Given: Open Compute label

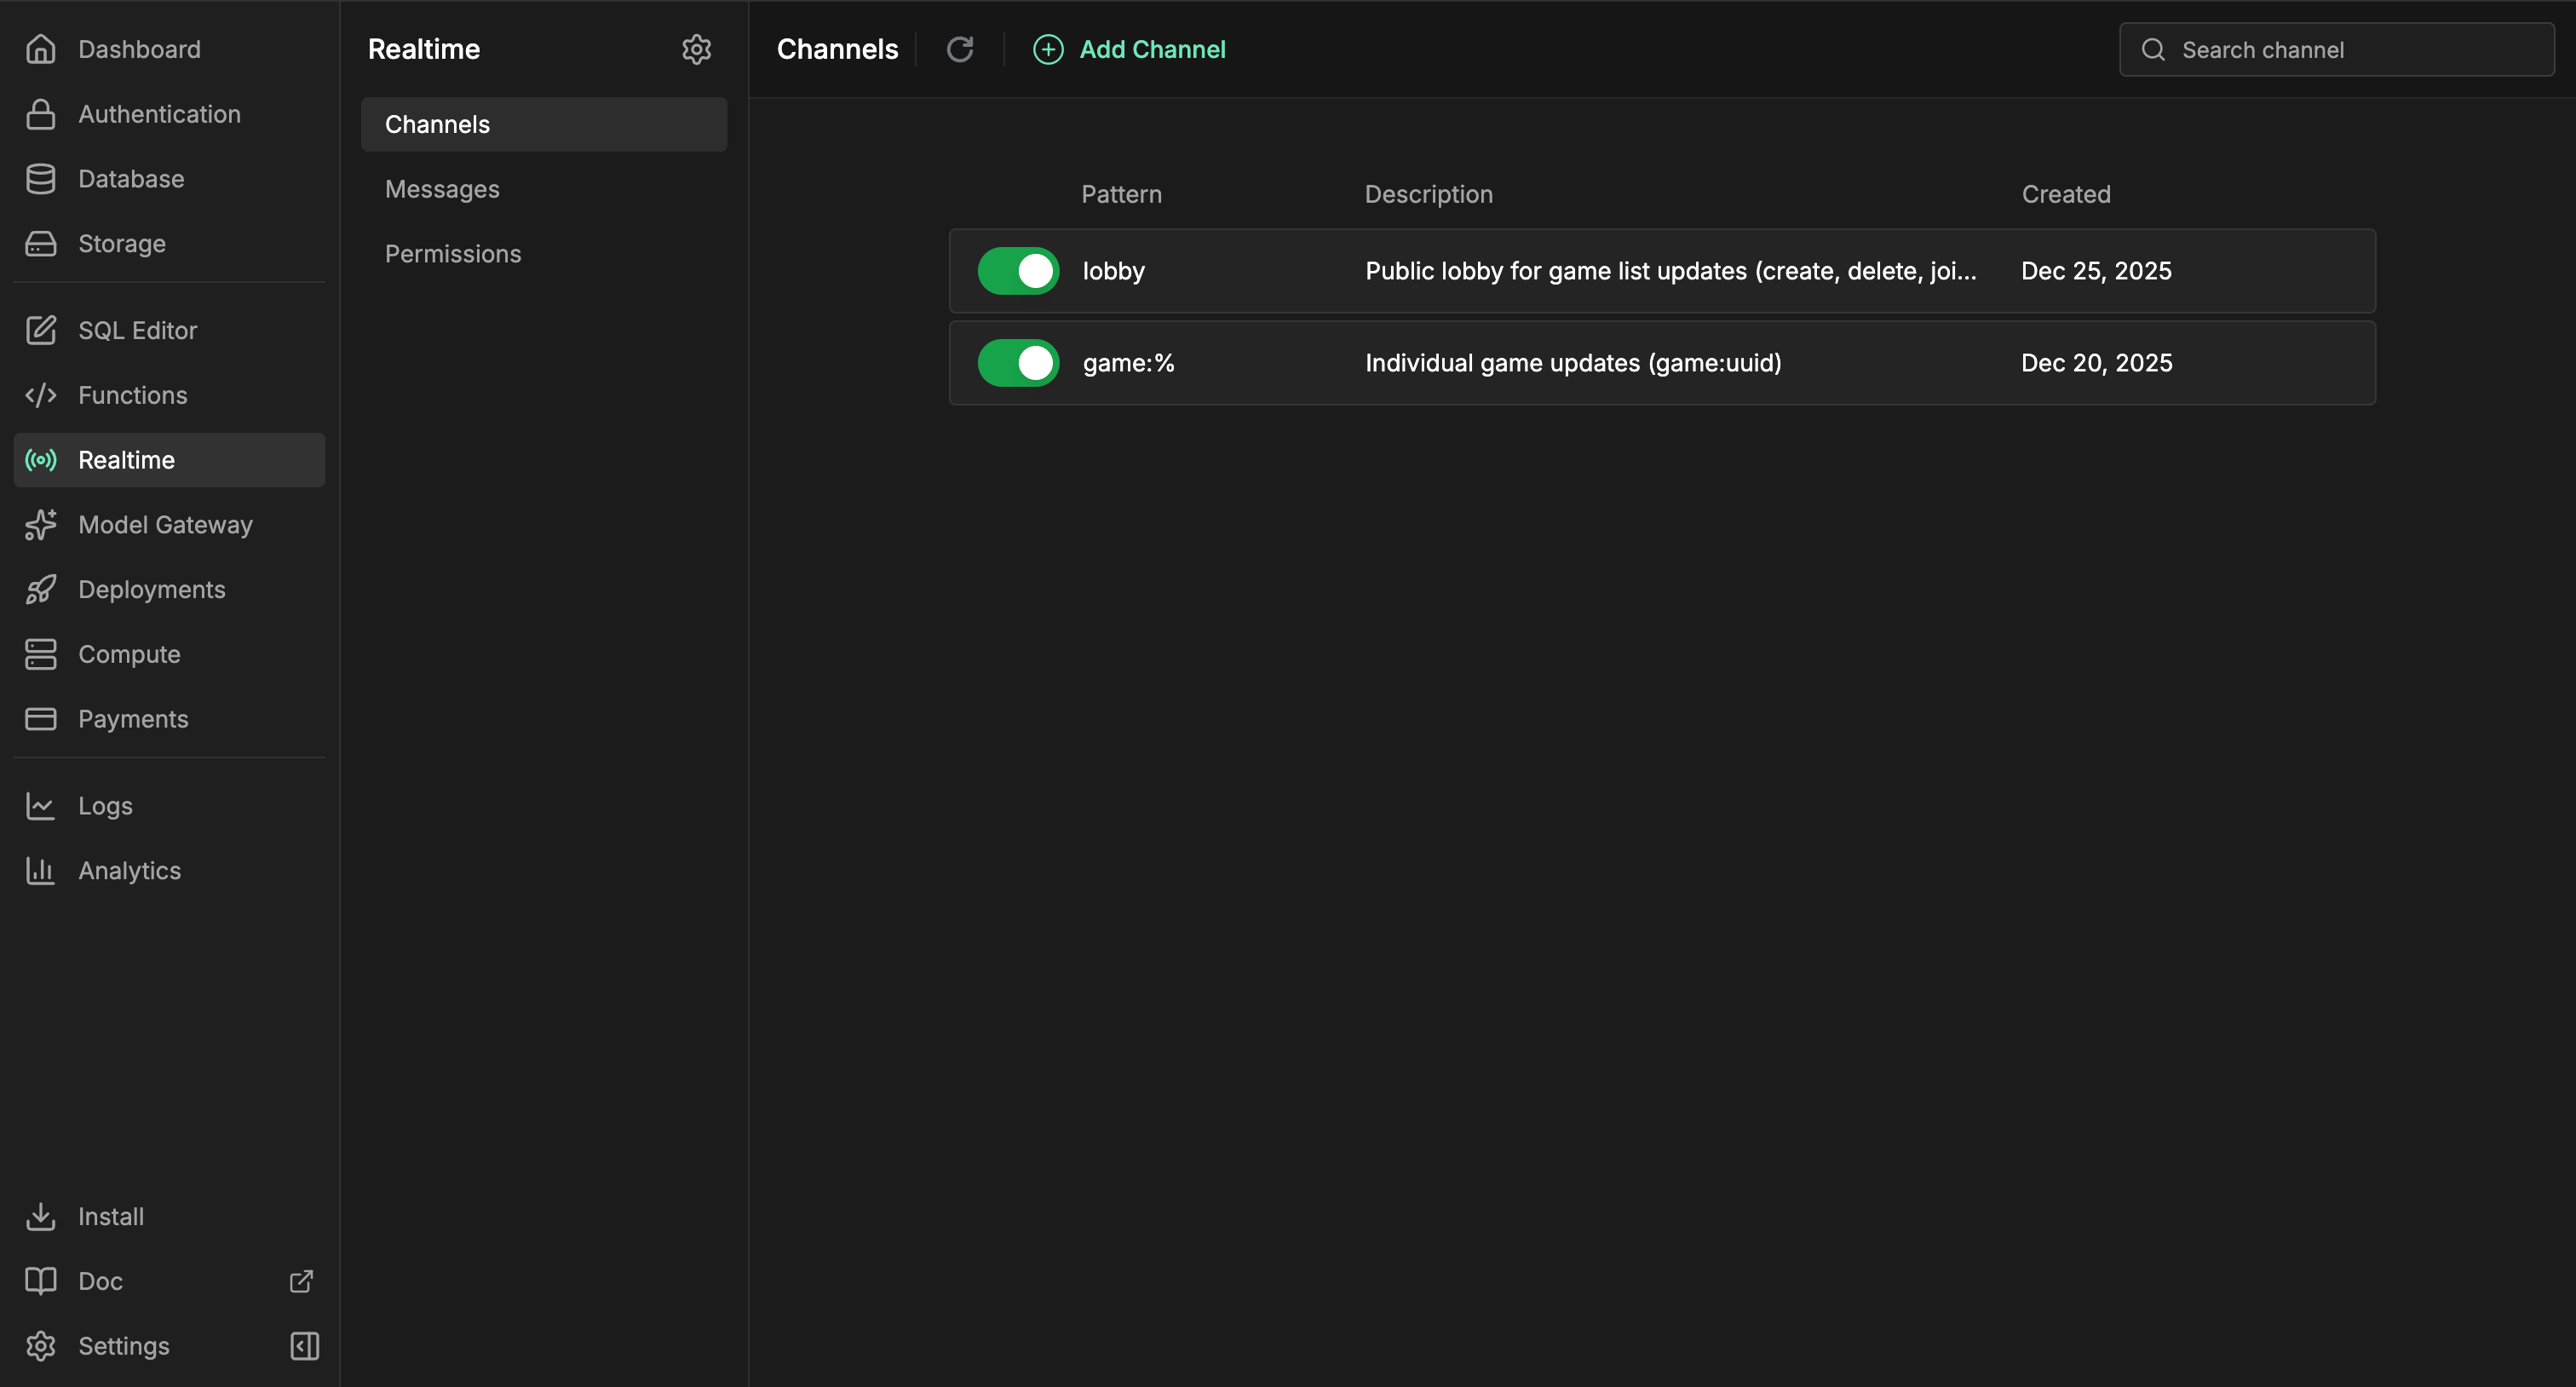Looking at the screenshot, I should [x=129, y=654].
